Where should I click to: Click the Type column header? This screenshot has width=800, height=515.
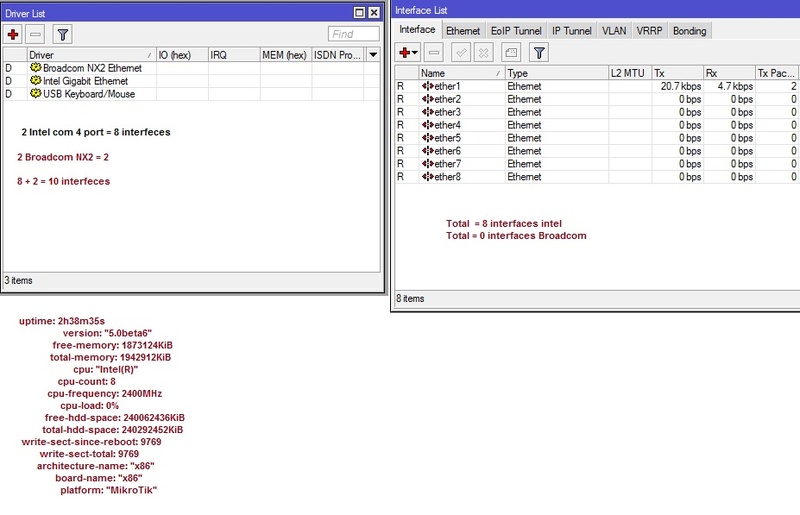557,73
